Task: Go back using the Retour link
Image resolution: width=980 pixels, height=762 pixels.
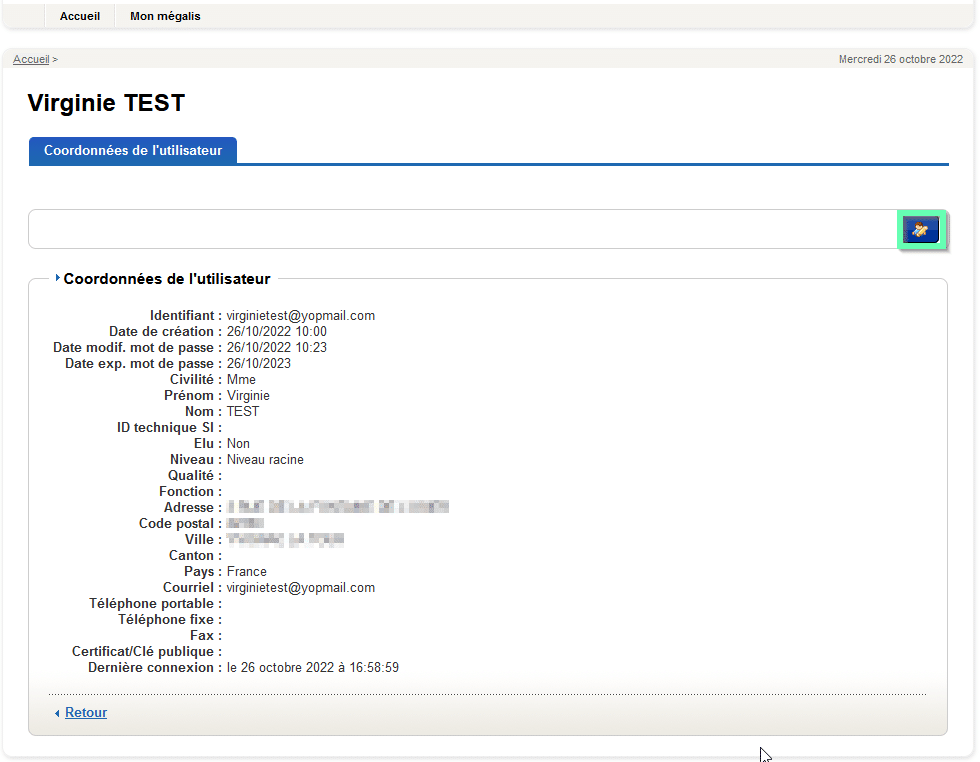Action: 86,713
